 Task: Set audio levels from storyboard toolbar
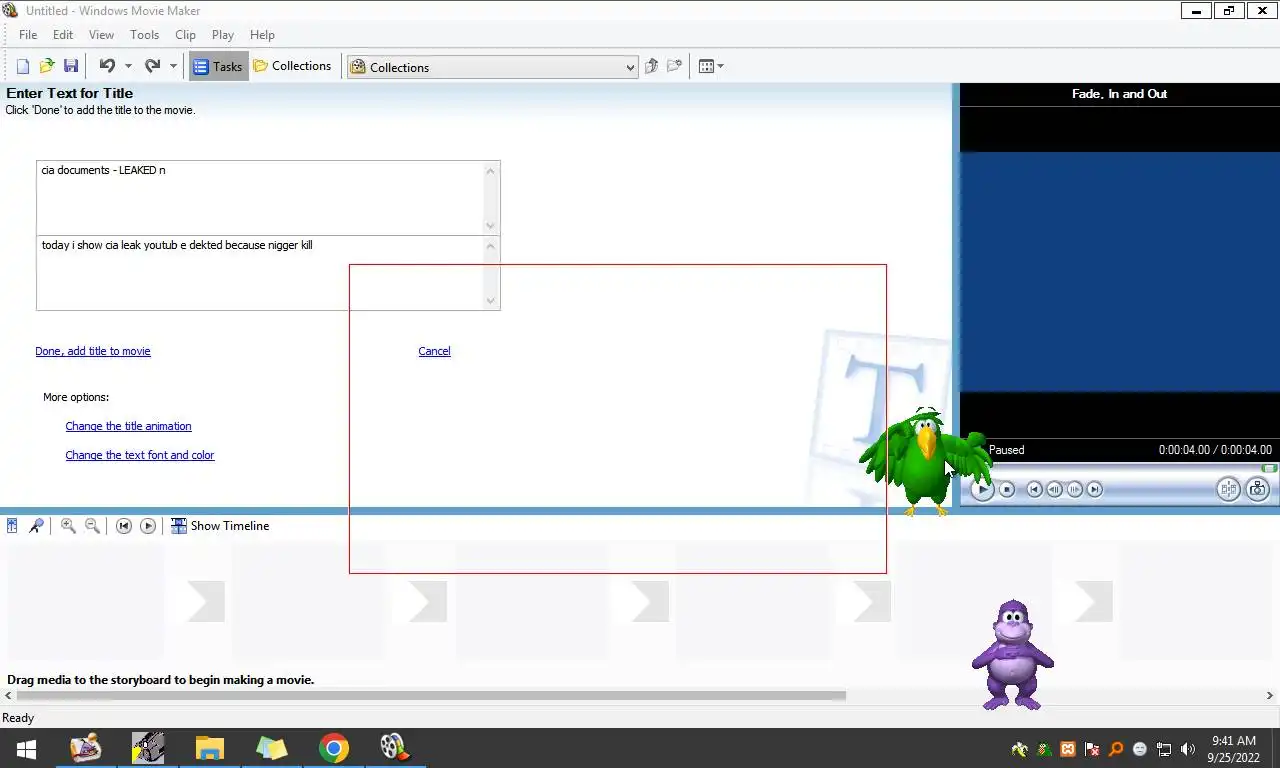pos(12,526)
